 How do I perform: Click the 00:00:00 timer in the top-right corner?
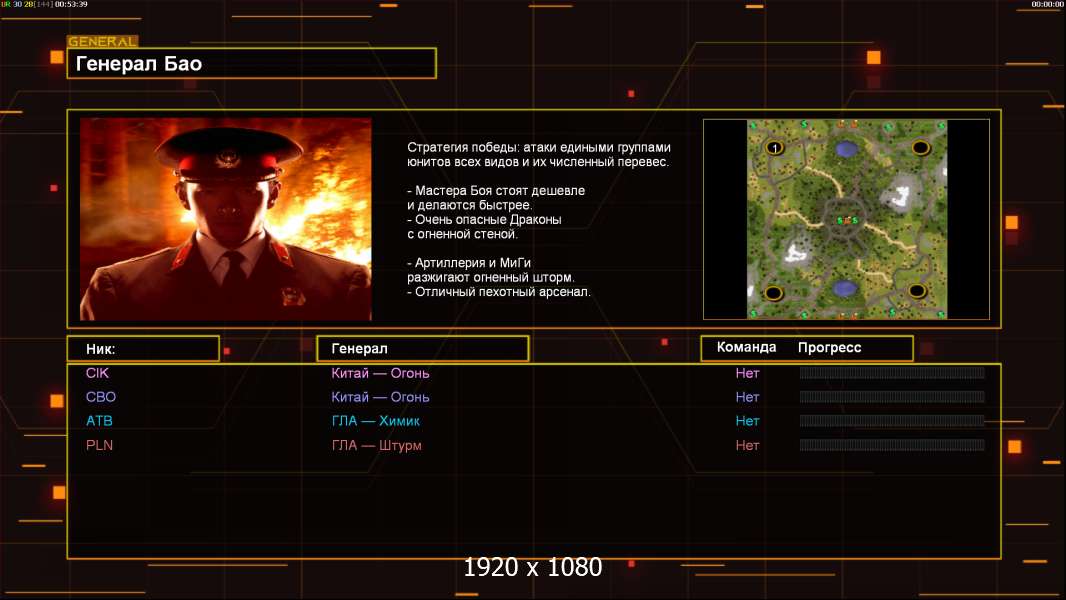pyautogui.click(x=1048, y=4)
